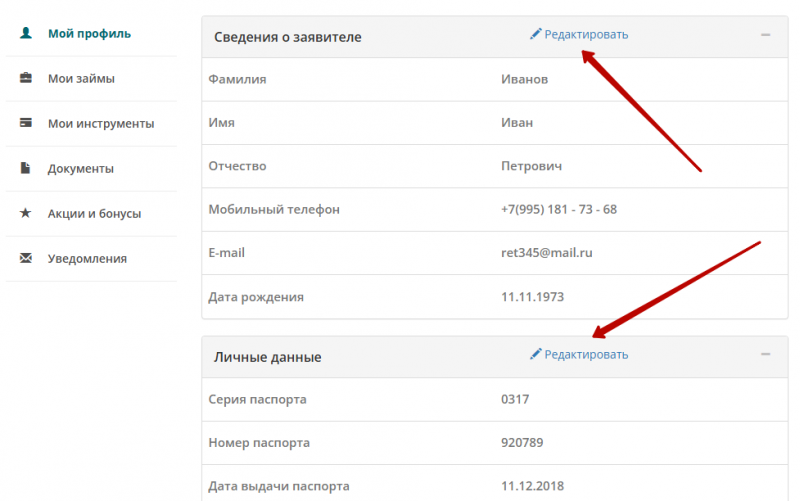Select the Акции и бонусы menu label
This screenshot has width=800, height=501.
tap(94, 214)
